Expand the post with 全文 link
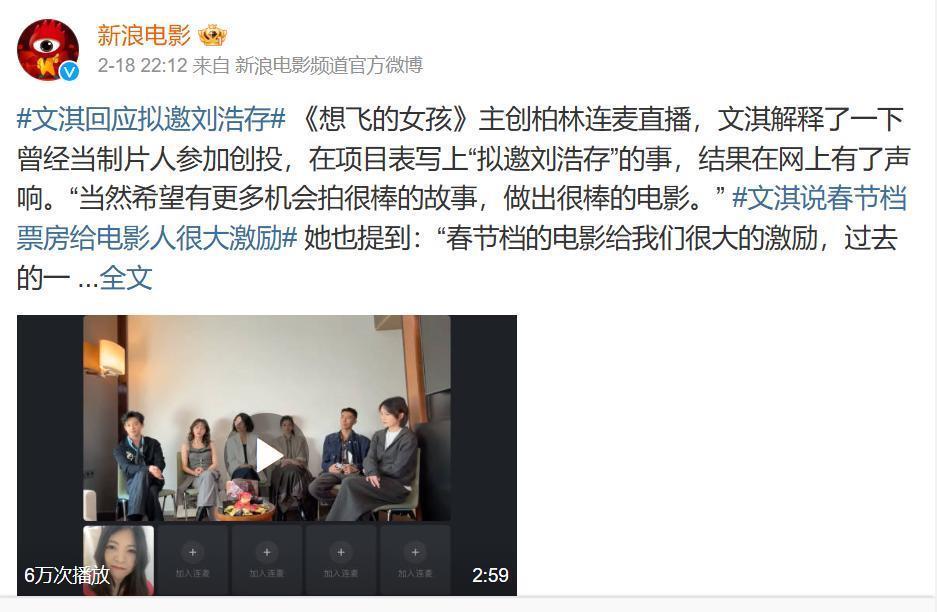 [x=126, y=278]
